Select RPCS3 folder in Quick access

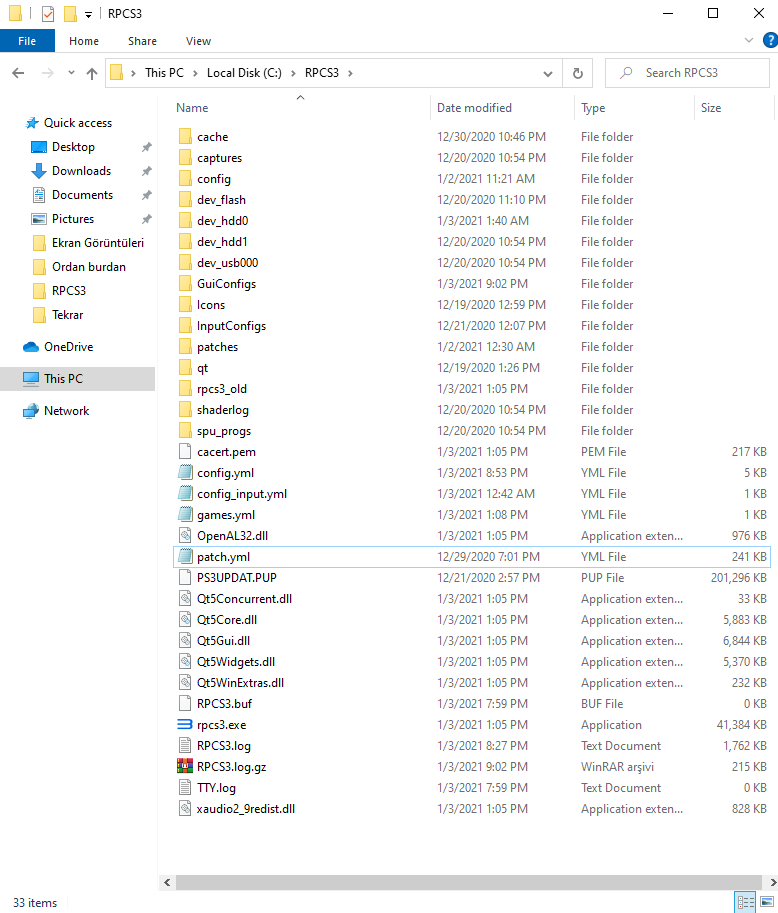pos(69,291)
